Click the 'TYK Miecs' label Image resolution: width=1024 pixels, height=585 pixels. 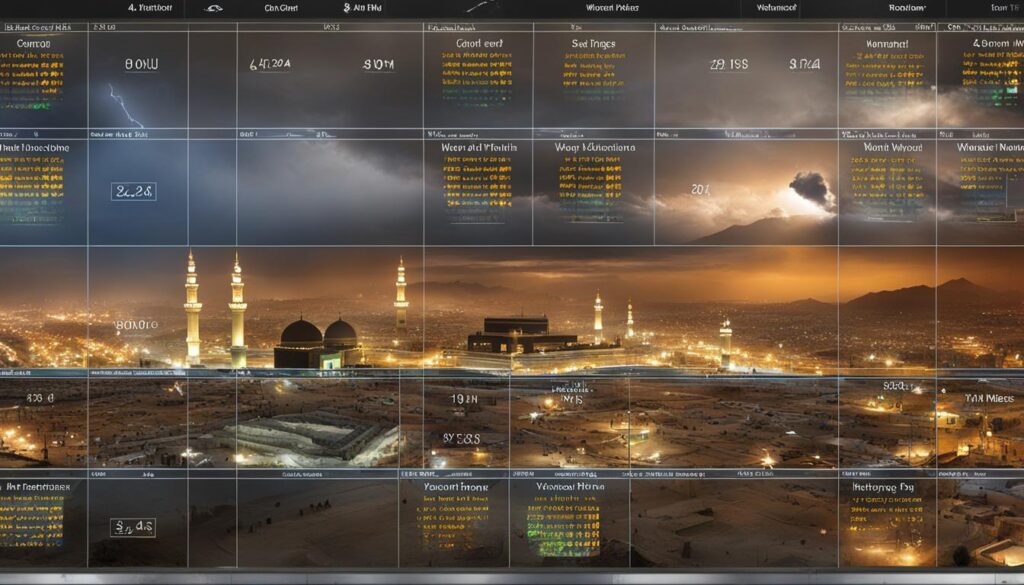coord(989,398)
